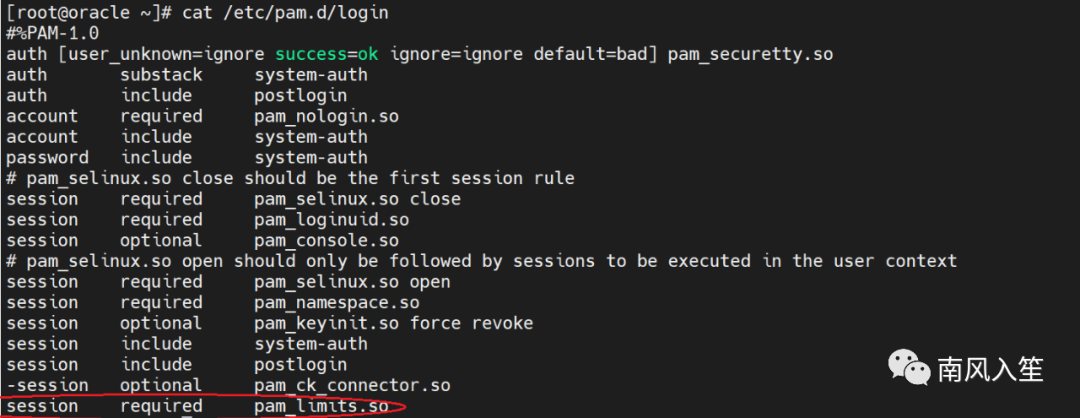Click pam_console.so module text
Viewport: 1080px width, 418px height.
click(326, 240)
